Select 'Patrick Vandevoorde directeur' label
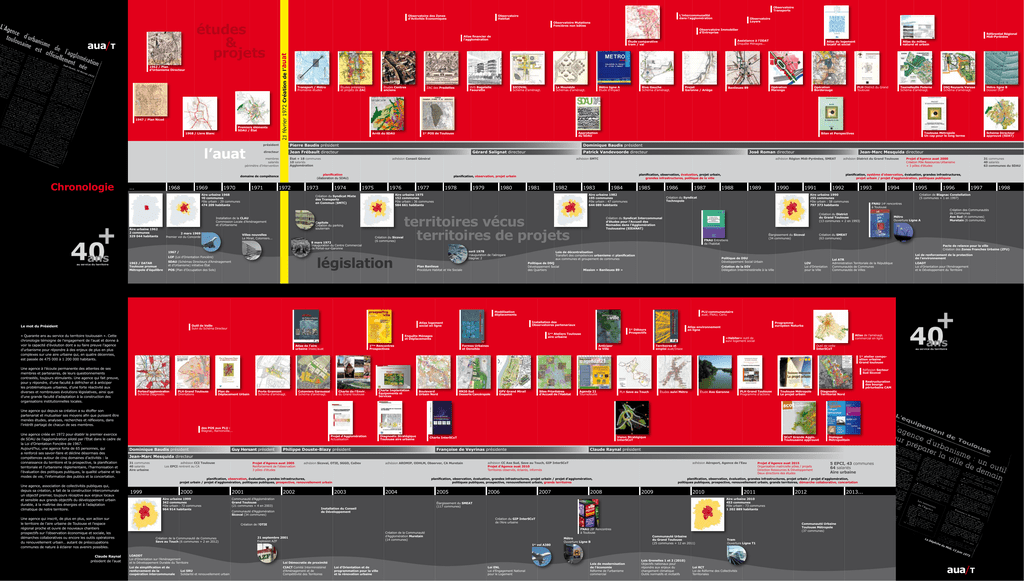Screen dimensions: 1024x581 click(615, 152)
